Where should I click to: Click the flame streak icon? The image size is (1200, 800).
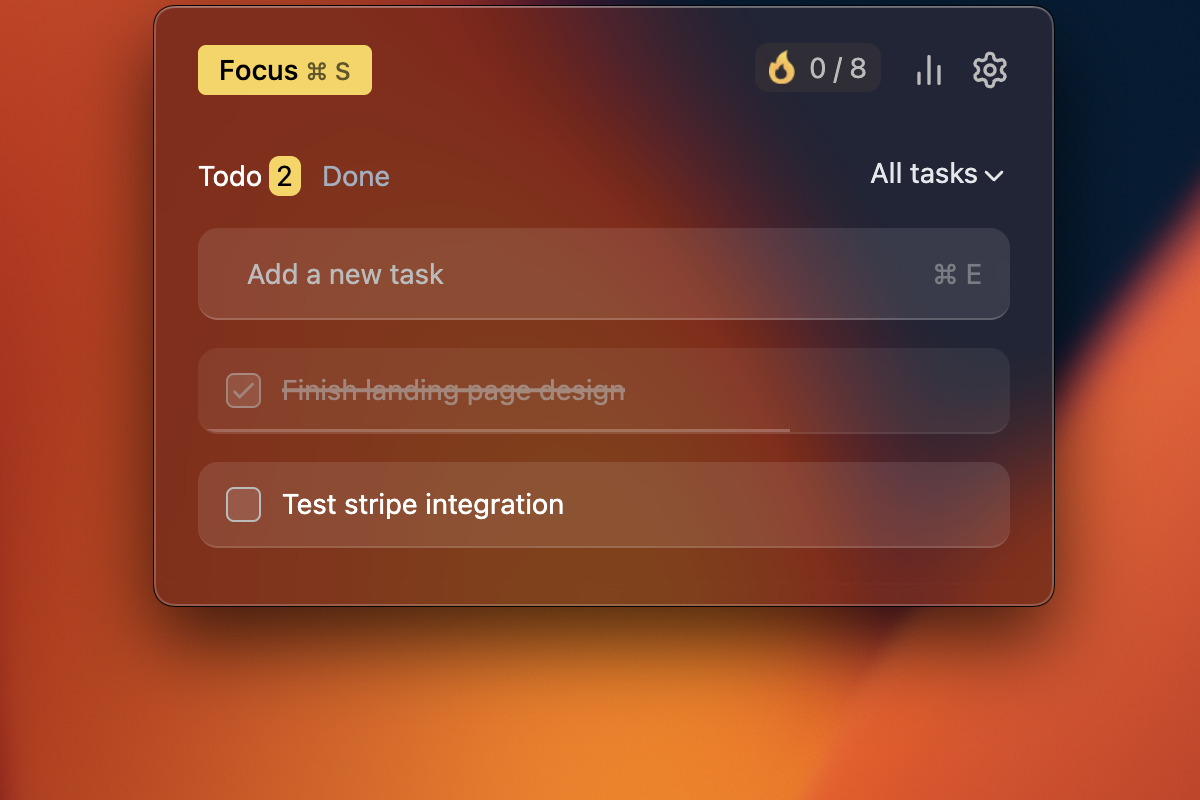tap(782, 69)
